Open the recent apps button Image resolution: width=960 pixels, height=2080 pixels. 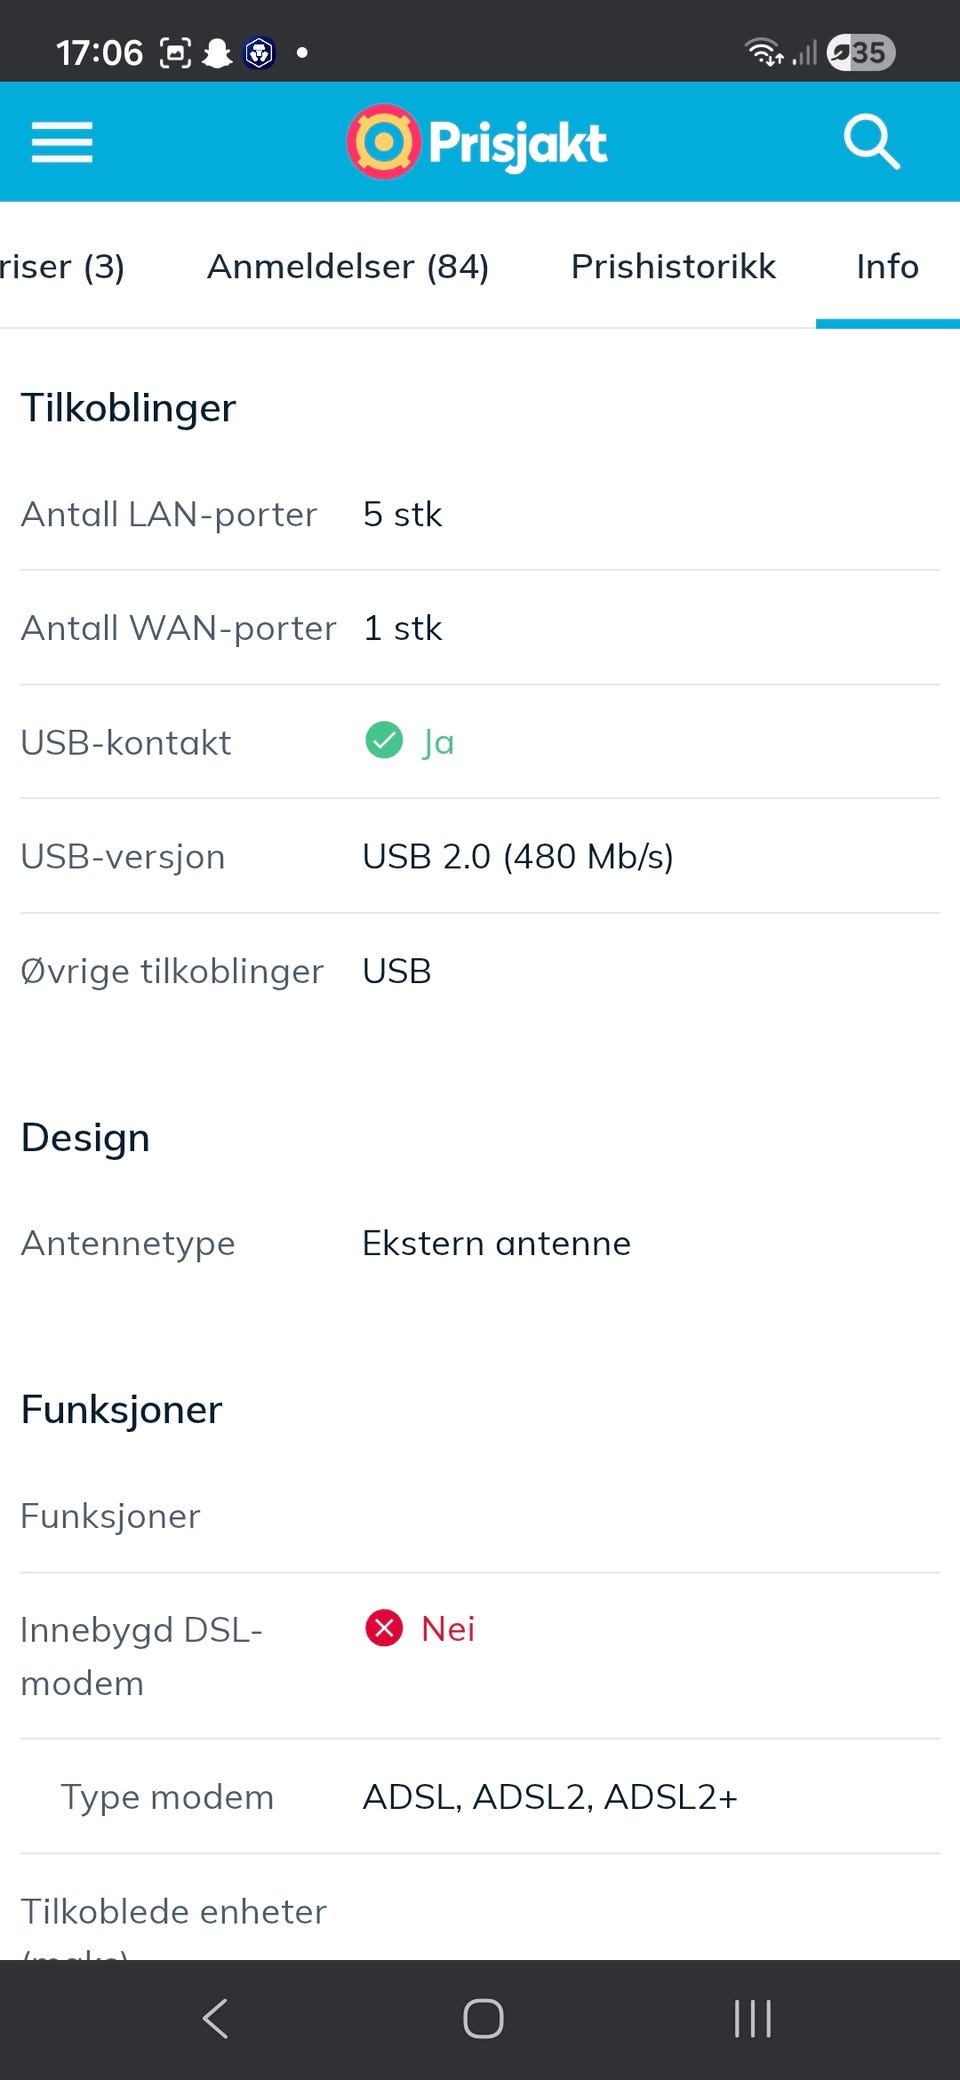[x=752, y=2018]
